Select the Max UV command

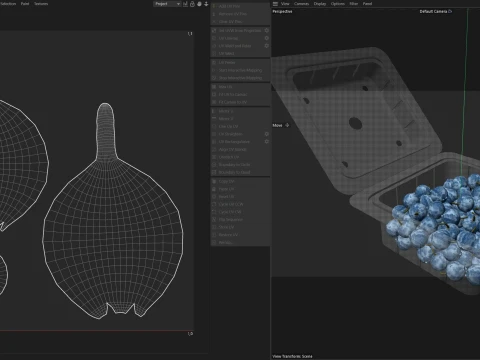point(240,87)
